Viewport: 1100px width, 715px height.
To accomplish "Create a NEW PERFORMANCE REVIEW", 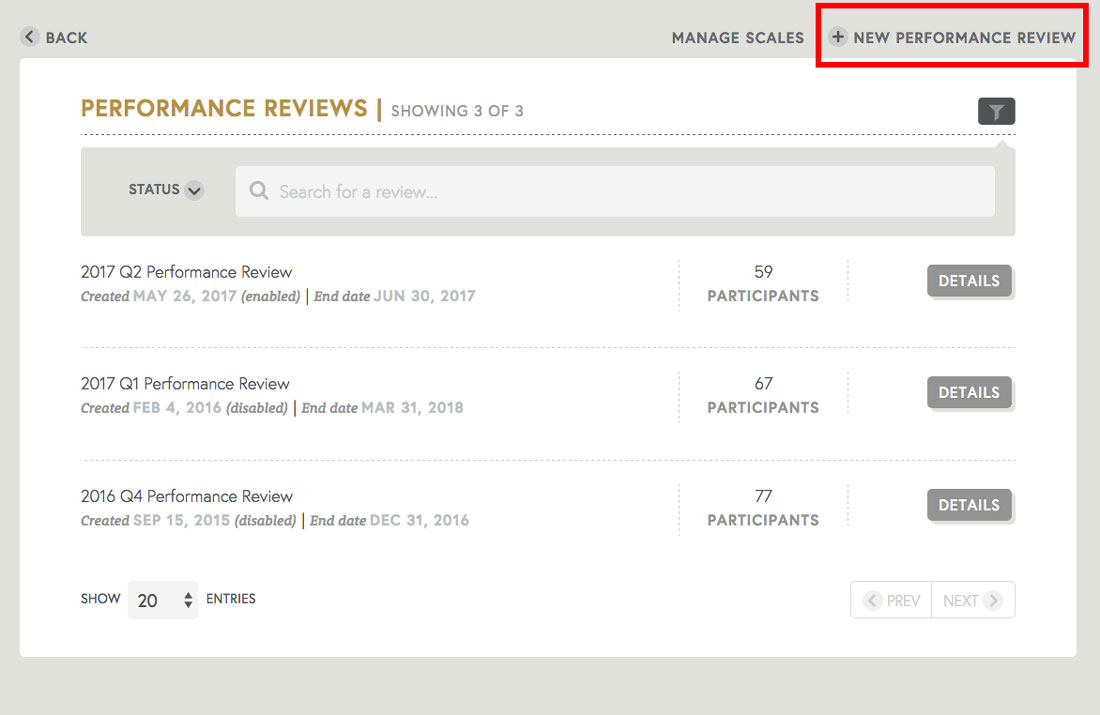I will [950, 37].
